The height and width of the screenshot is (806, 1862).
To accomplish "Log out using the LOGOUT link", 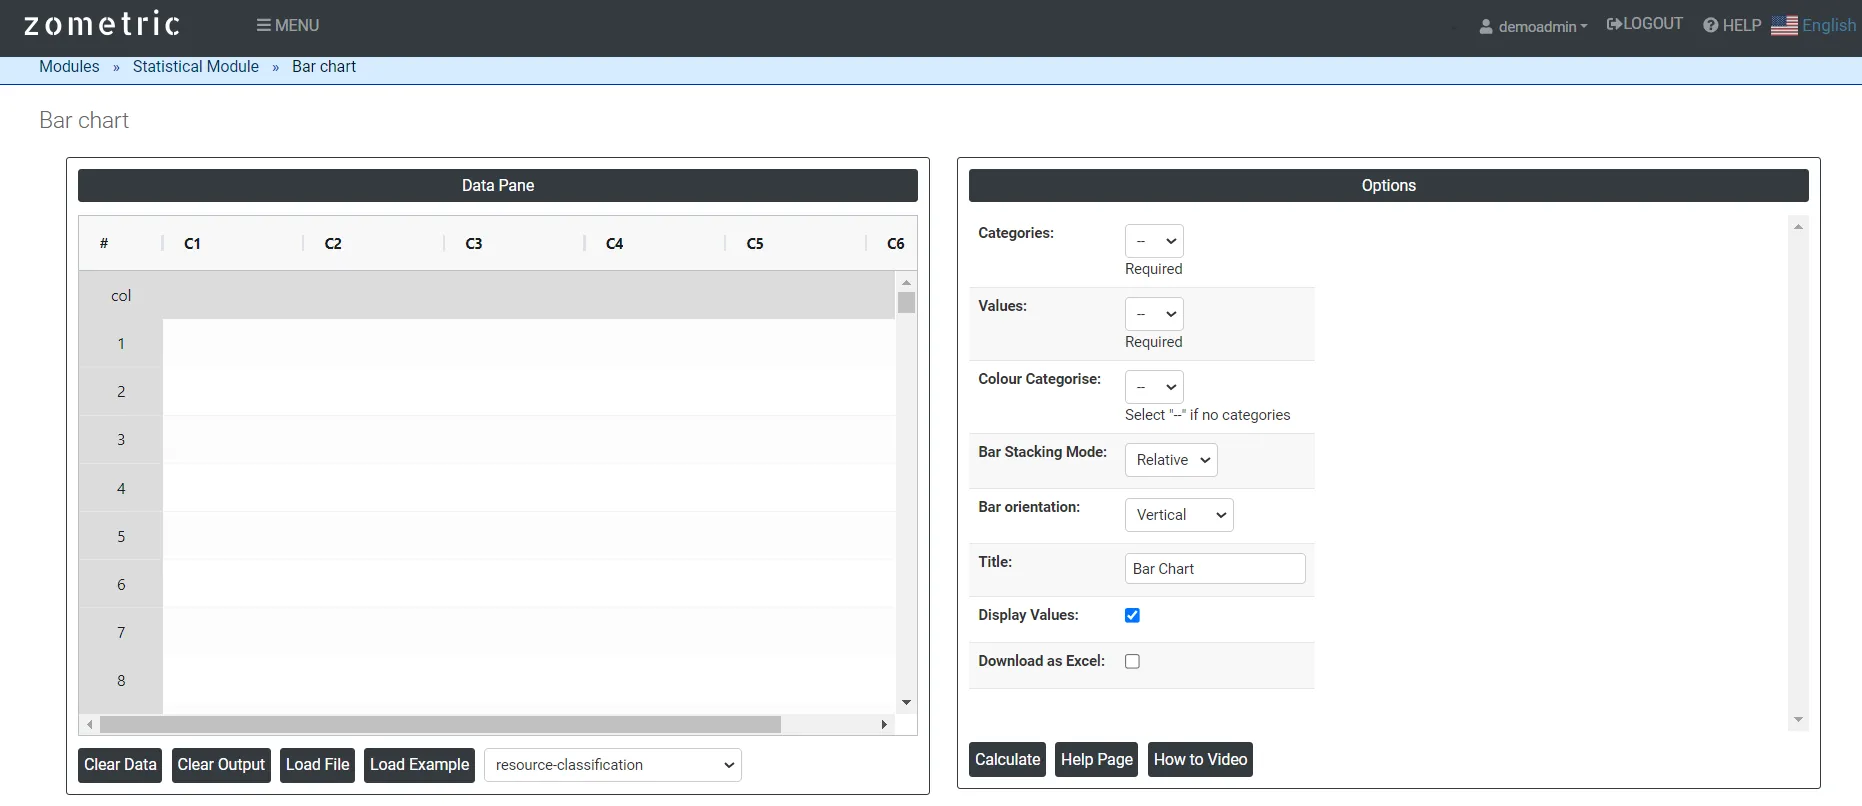I will 1645,24.
